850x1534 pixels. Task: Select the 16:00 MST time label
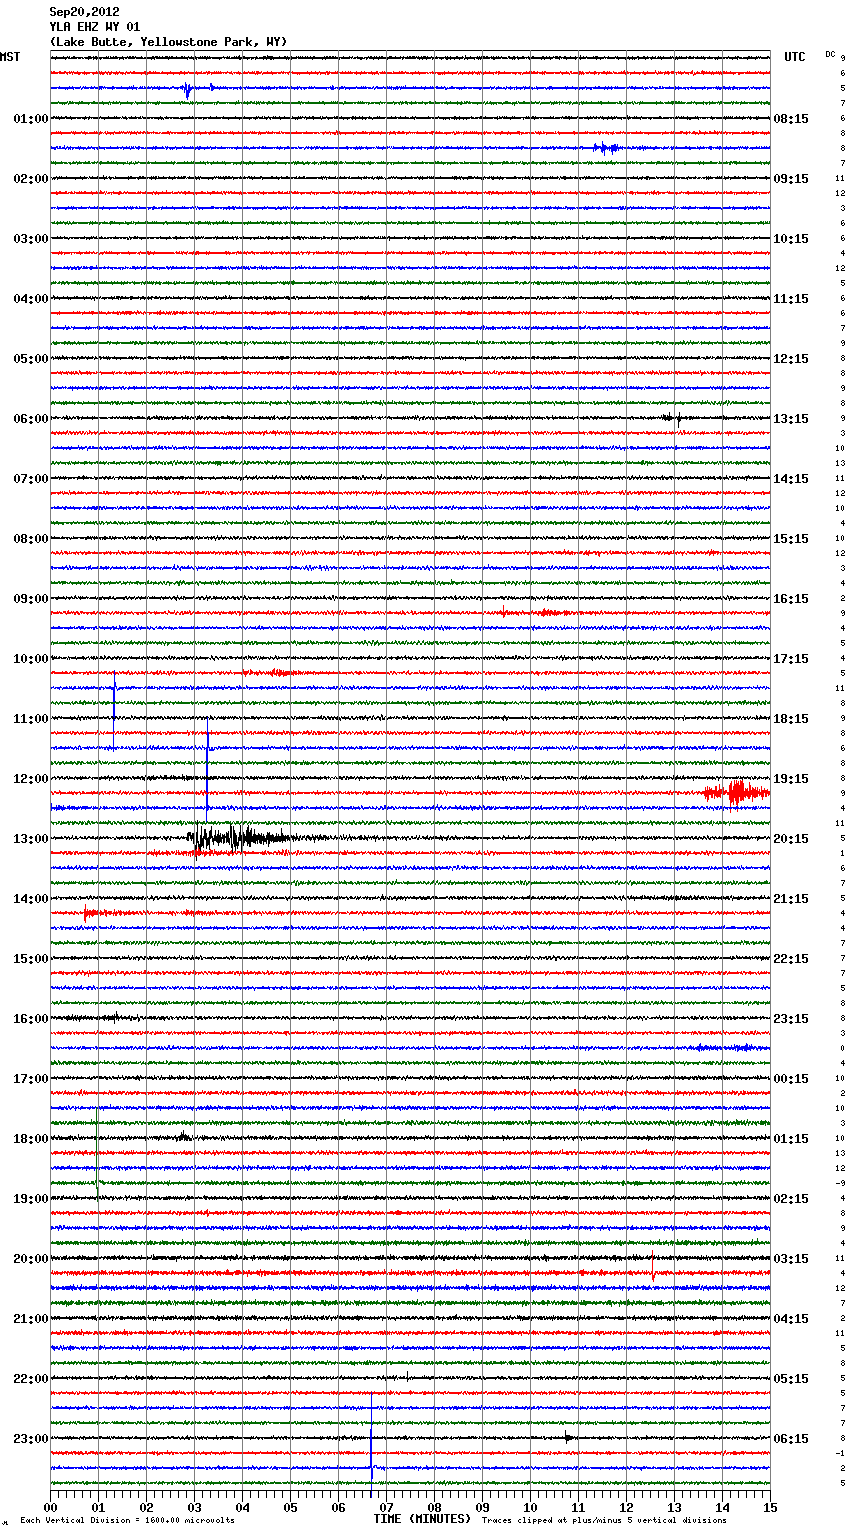[x=31, y=1019]
